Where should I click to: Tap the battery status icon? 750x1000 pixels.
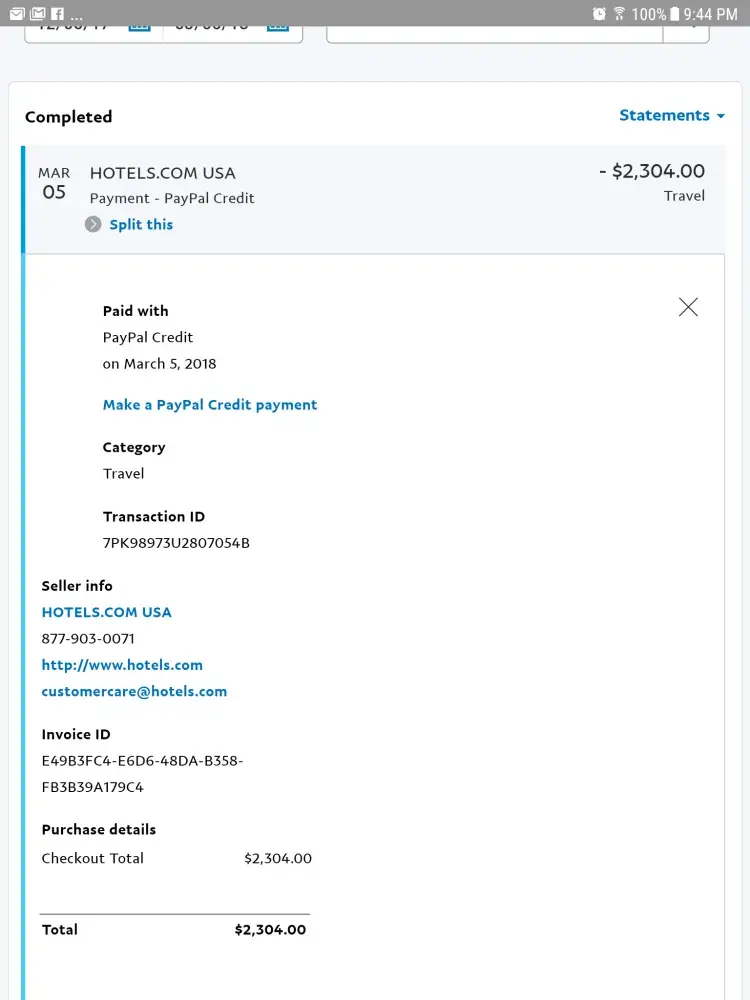click(x=674, y=14)
